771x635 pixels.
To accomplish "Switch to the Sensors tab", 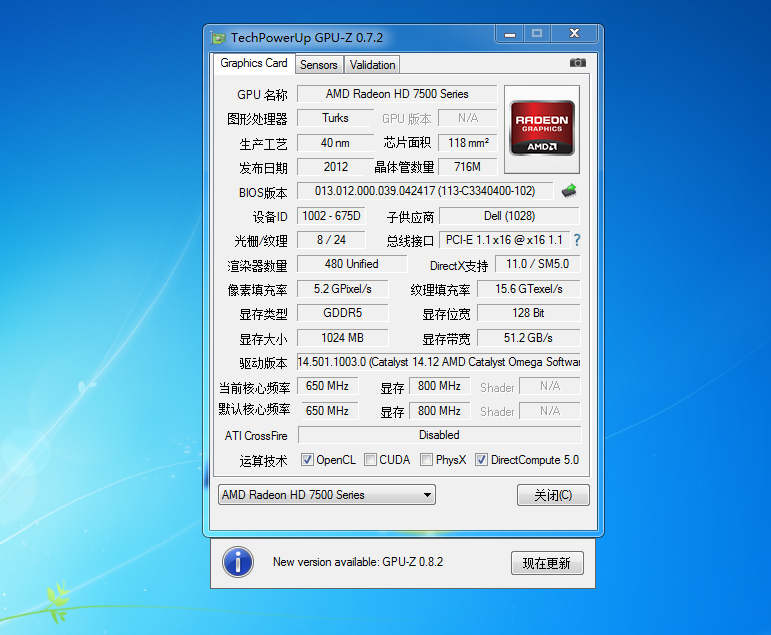I will click(x=319, y=65).
